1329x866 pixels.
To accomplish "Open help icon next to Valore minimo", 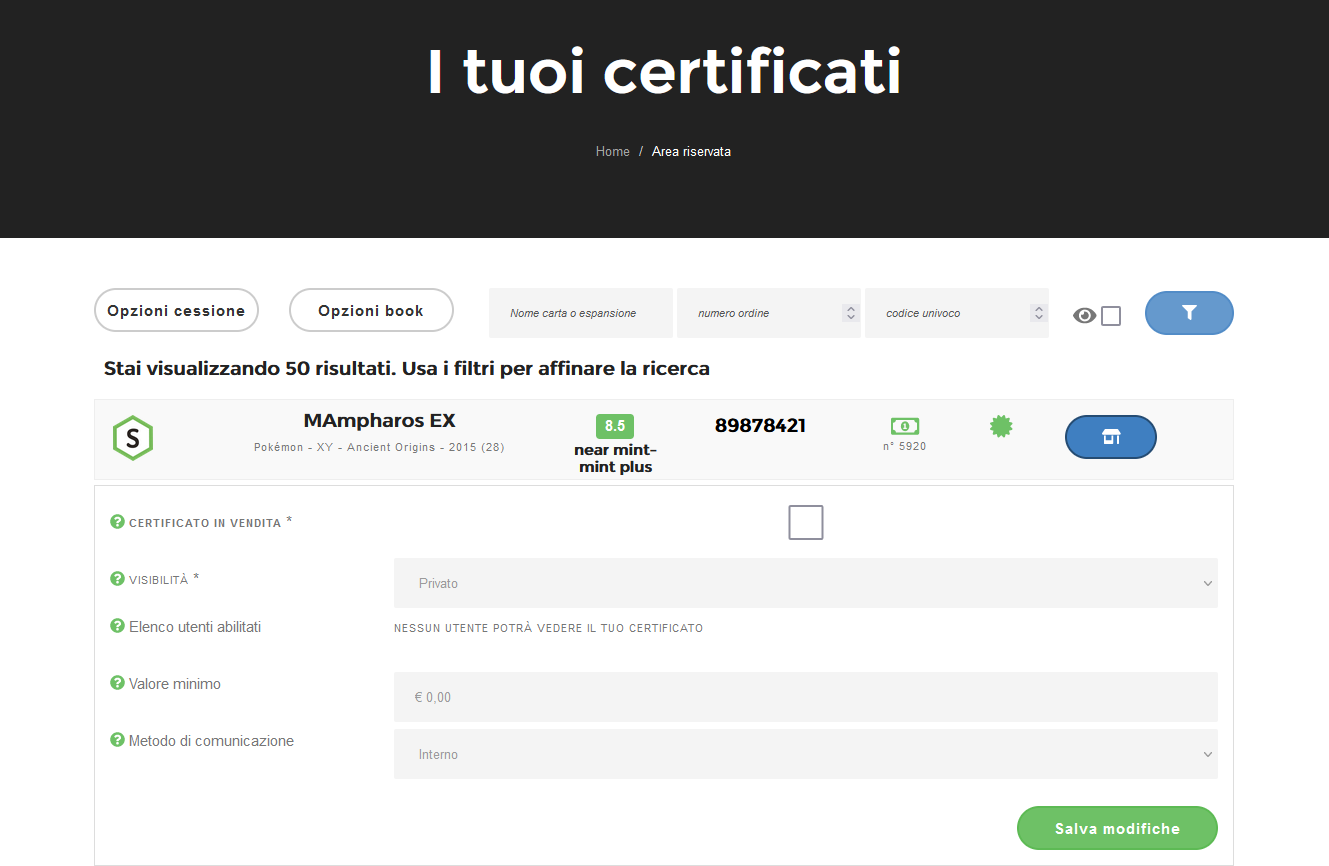I will point(117,684).
